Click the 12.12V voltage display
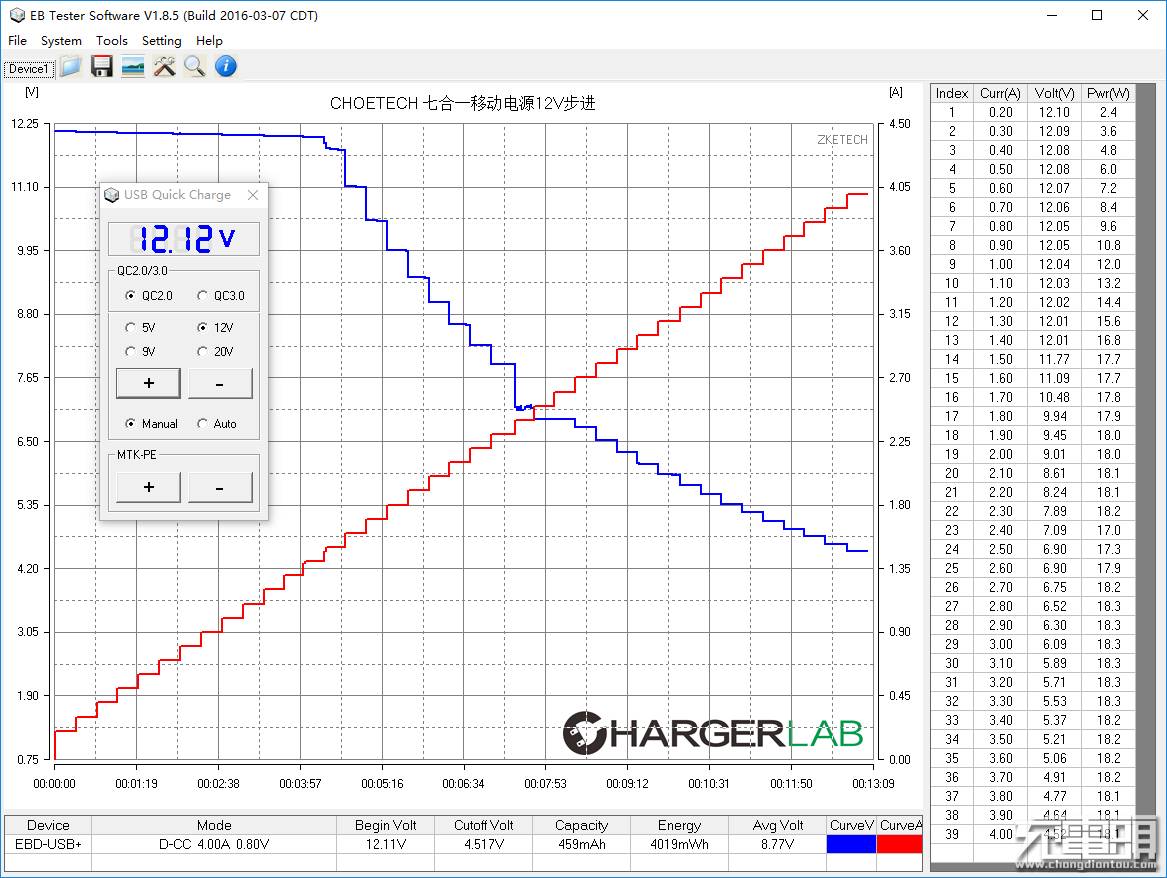Image resolution: width=1167 pixels, height=878 pixels. coord(184,239)
